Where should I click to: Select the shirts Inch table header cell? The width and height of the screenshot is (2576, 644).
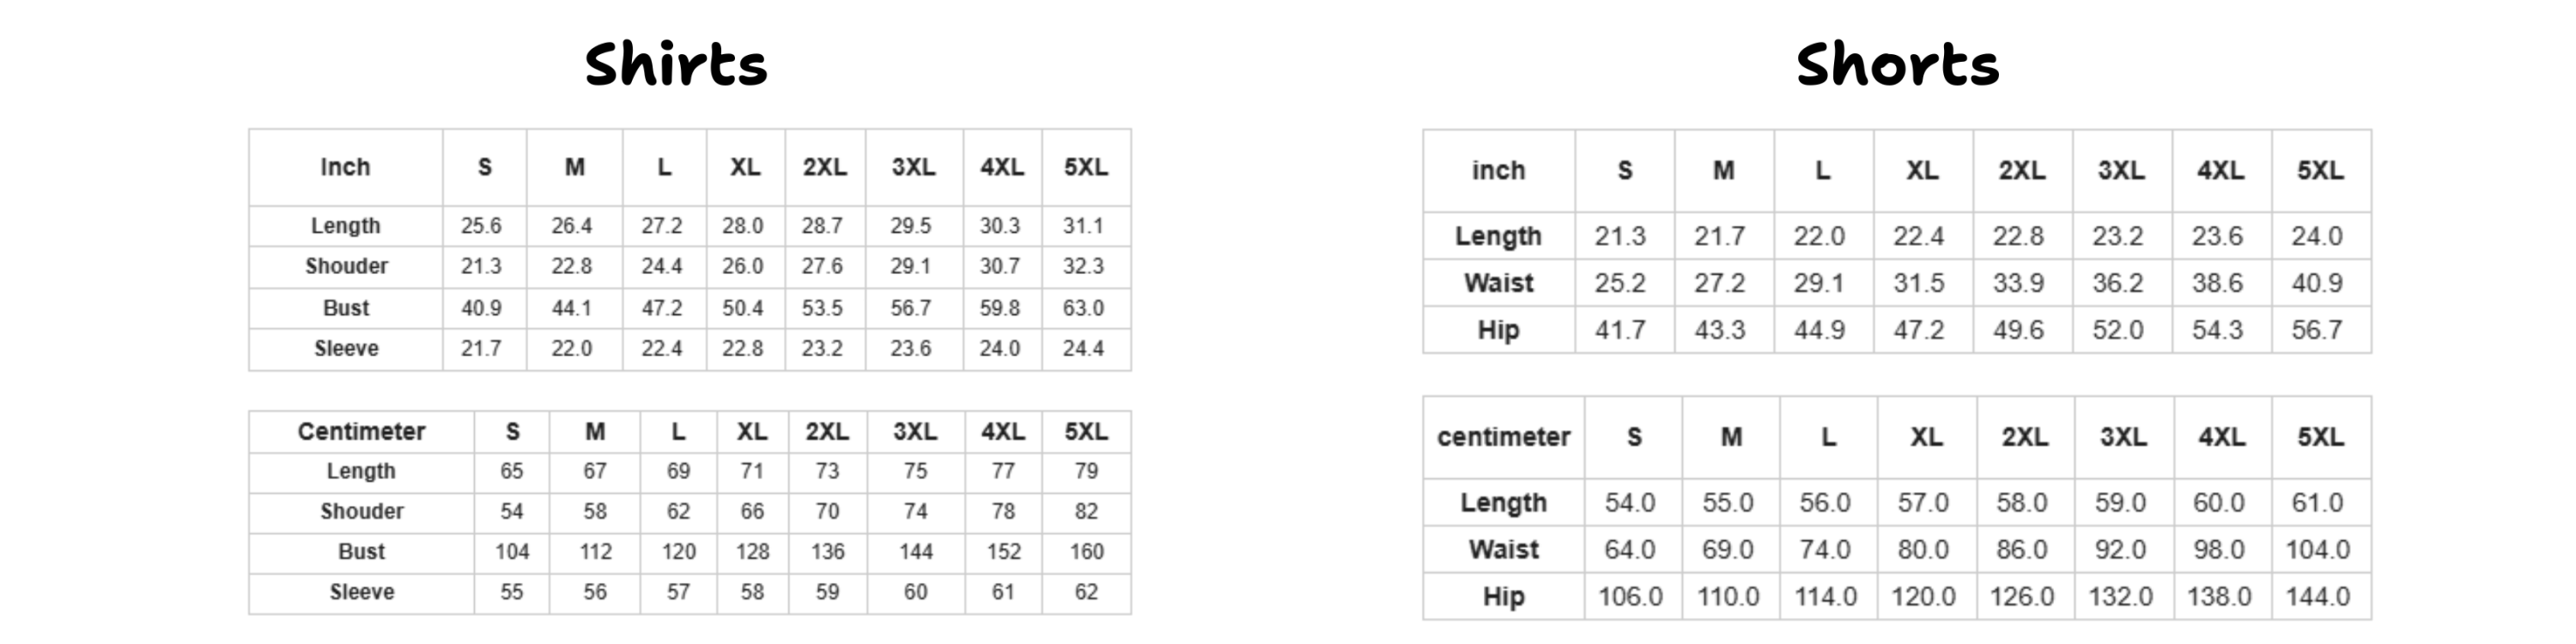[x=345, y=167]
